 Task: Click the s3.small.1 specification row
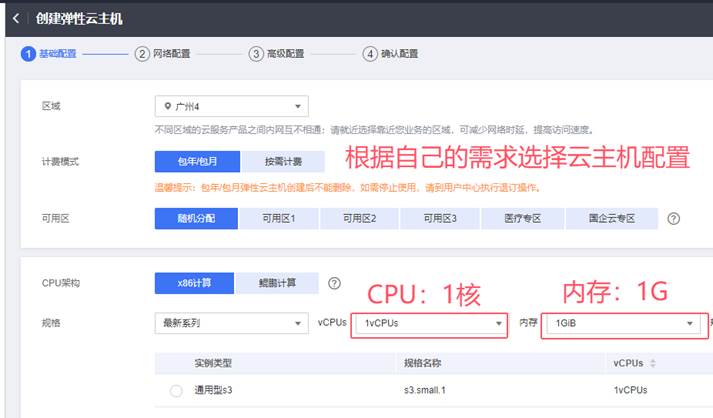tap(431, 391)
